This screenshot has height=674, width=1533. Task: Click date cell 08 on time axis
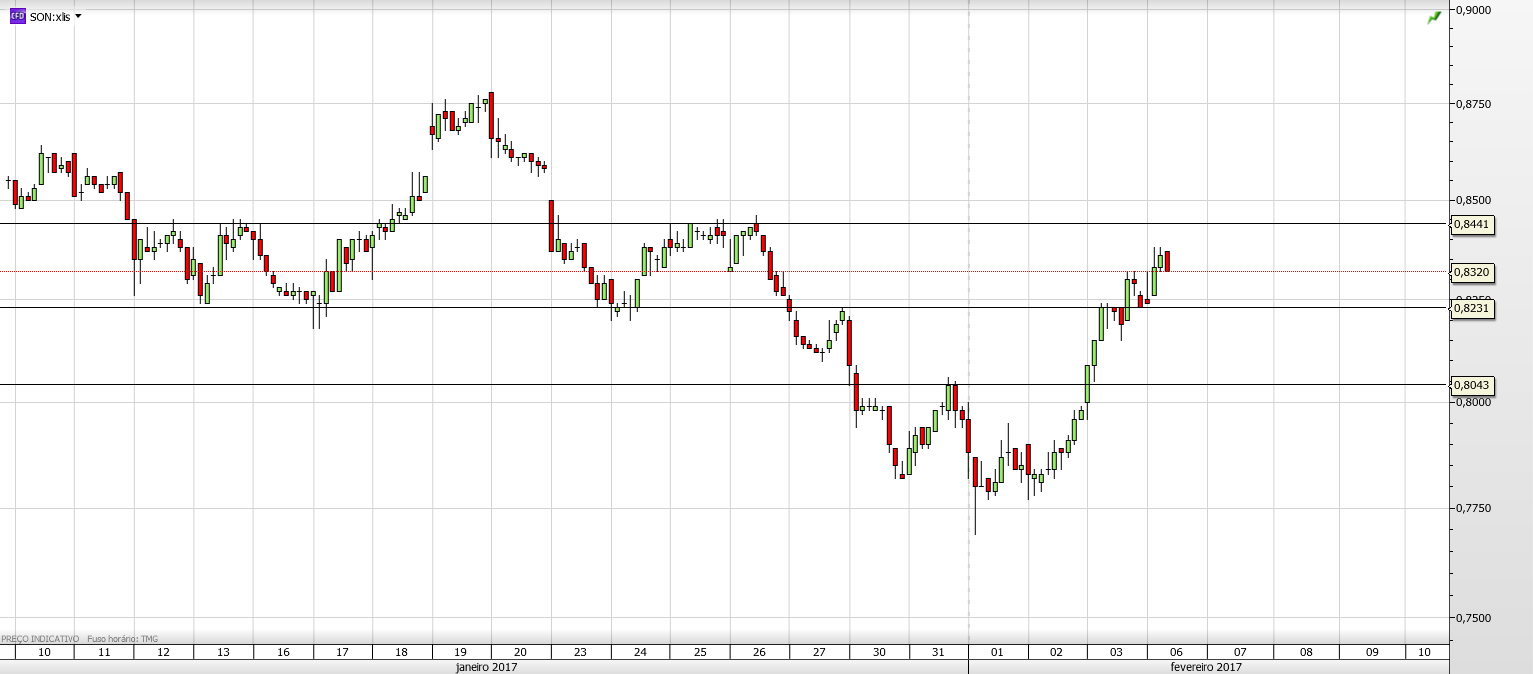1306,652
